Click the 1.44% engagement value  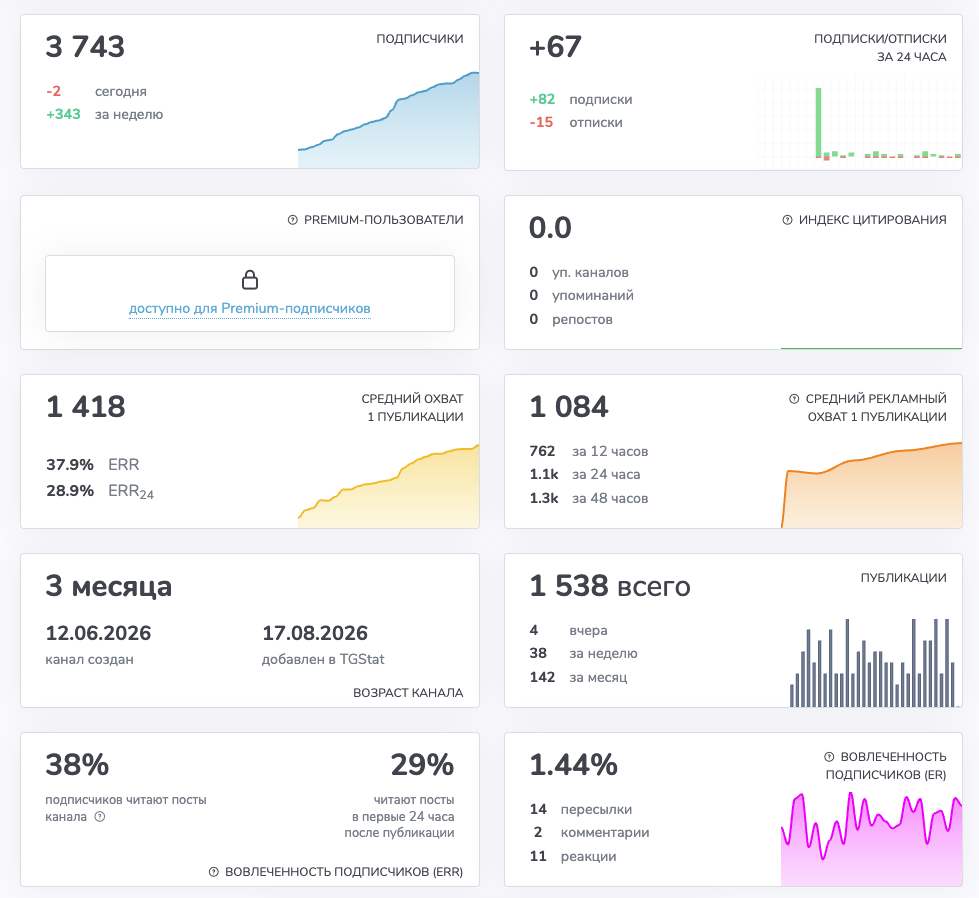(x=573, y=765)
